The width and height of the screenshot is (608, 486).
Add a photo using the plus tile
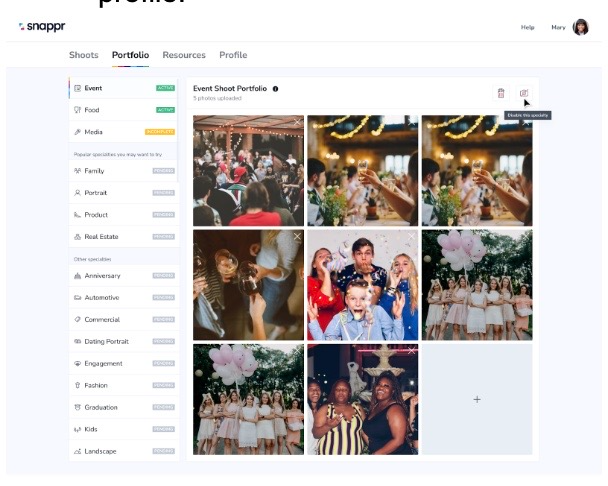[477, 400]
